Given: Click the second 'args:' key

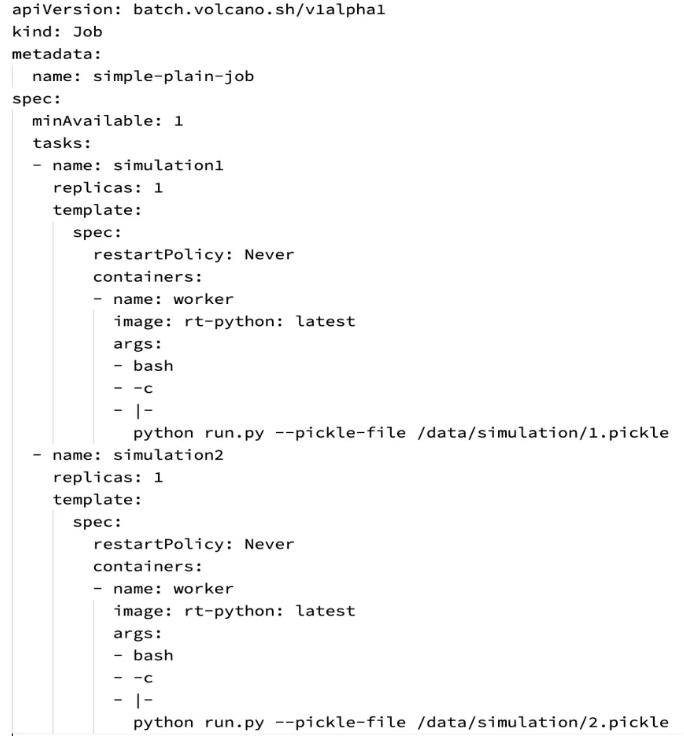Looking at the screenshot, I should [138, 634].
